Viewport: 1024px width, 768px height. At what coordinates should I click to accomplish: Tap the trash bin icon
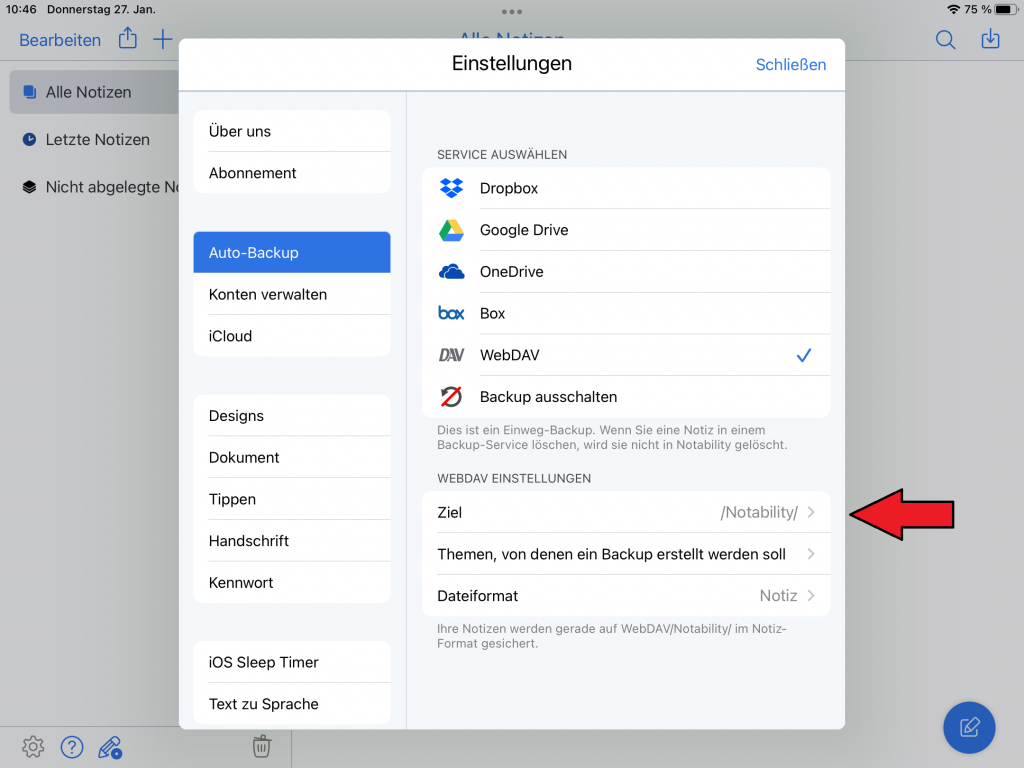[261, 746]
